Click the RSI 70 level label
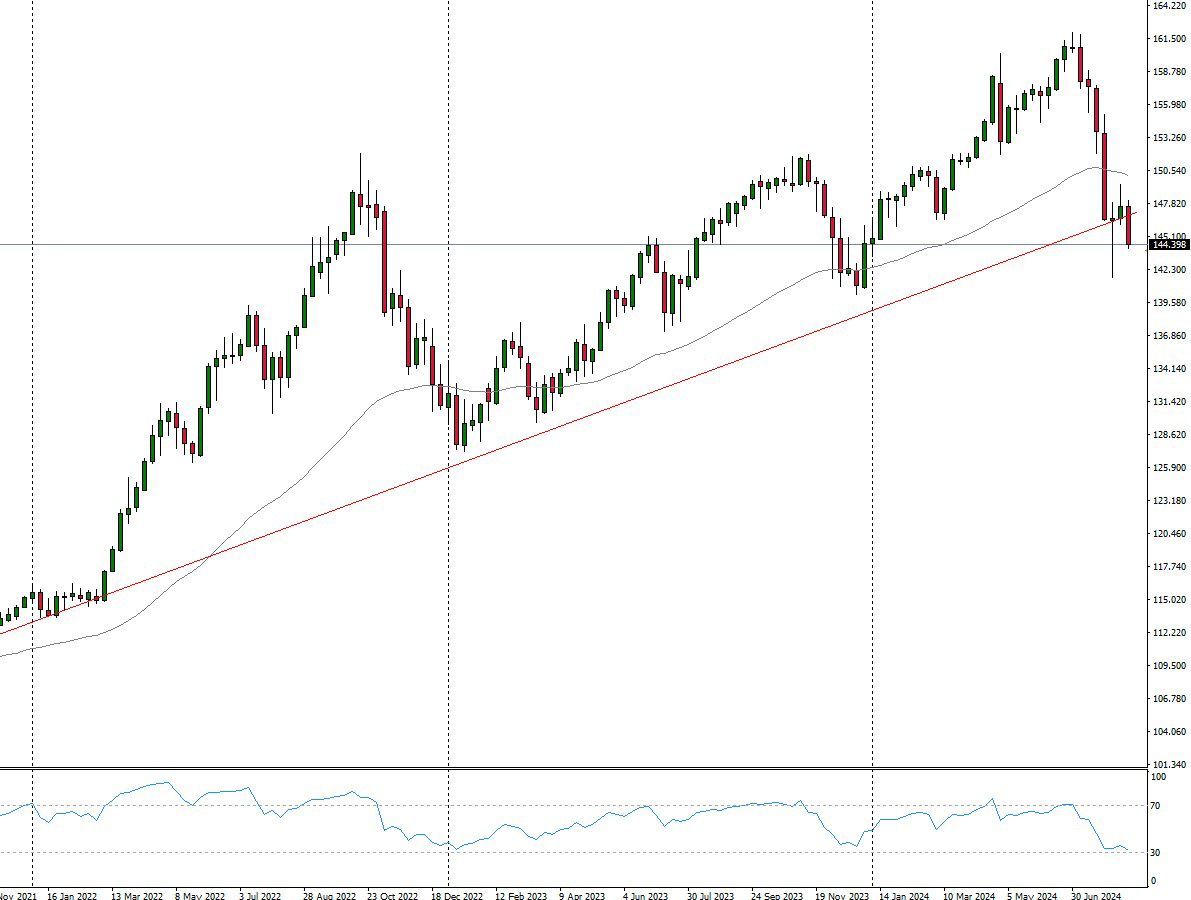This screenshot has width=1191, height=900. click(1159, 805)
